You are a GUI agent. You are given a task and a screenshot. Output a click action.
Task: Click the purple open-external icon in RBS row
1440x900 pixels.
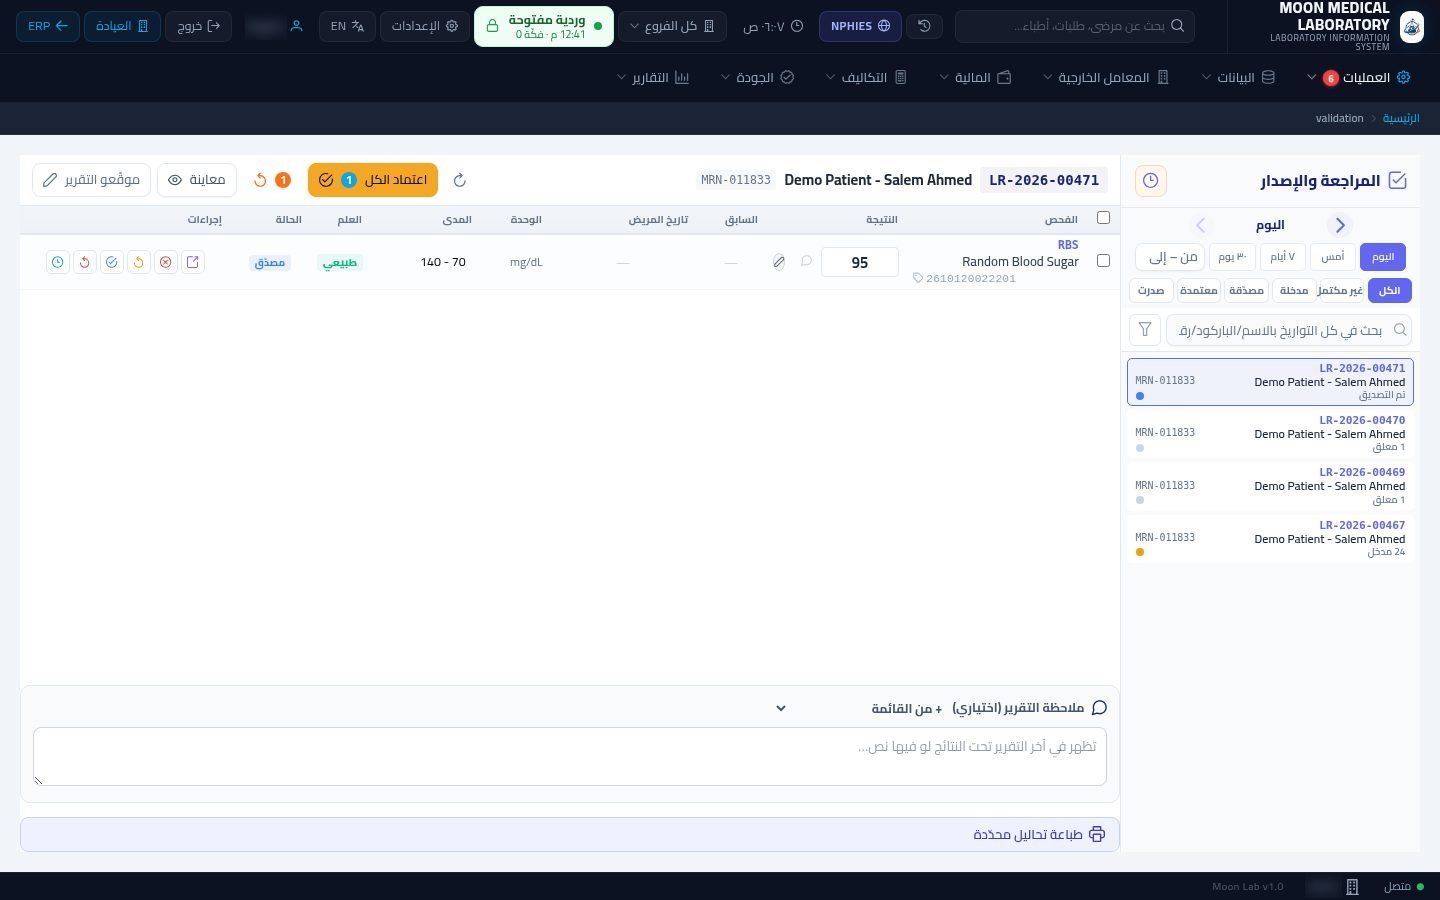pyautogui.click(x=193, y=262)
